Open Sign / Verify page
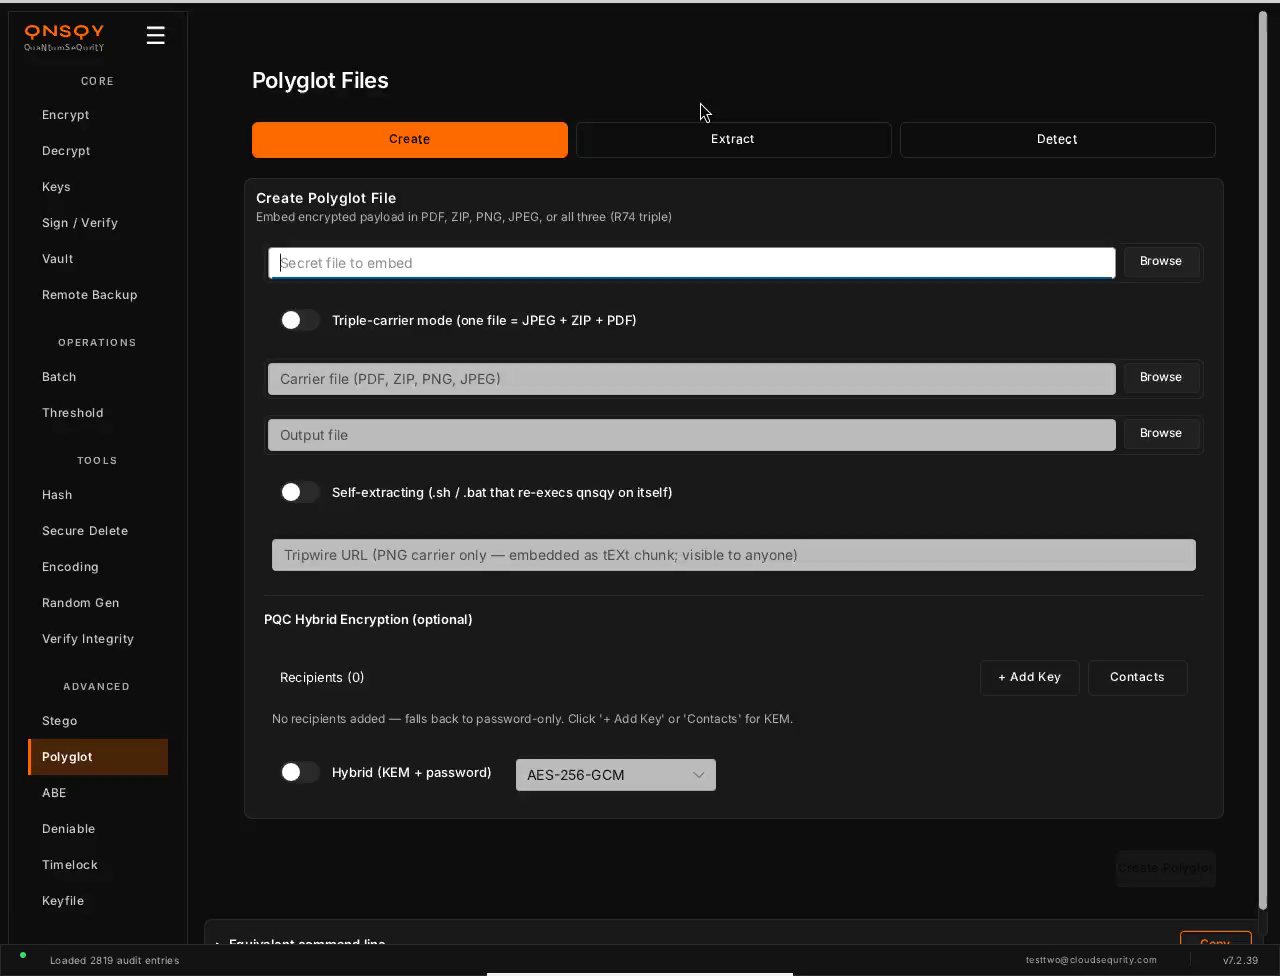 [98, 223]
